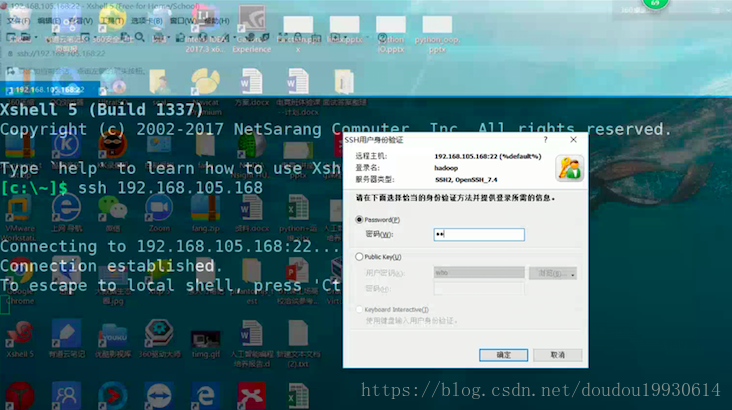Click the ssh://192.168.105.168:22 address bar
The width and height of the screenshot is (732, 410).
tap(61, 54)
